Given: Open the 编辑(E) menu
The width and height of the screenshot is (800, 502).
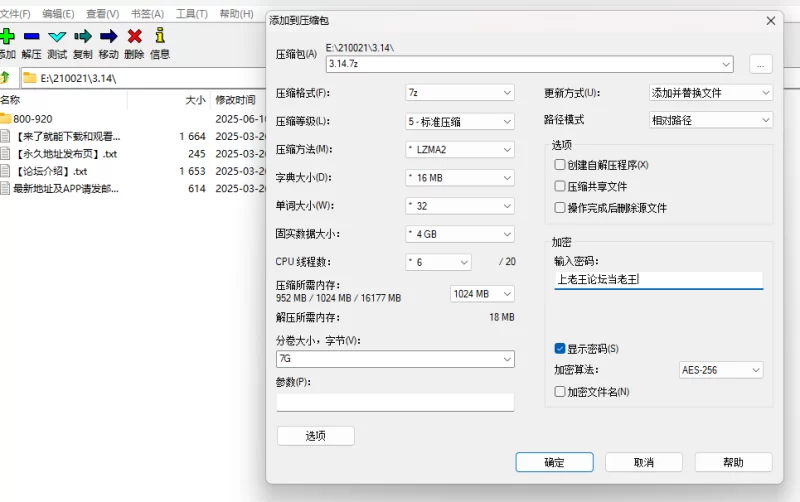Looking at the screenshot, I should [x=58, y=14].
